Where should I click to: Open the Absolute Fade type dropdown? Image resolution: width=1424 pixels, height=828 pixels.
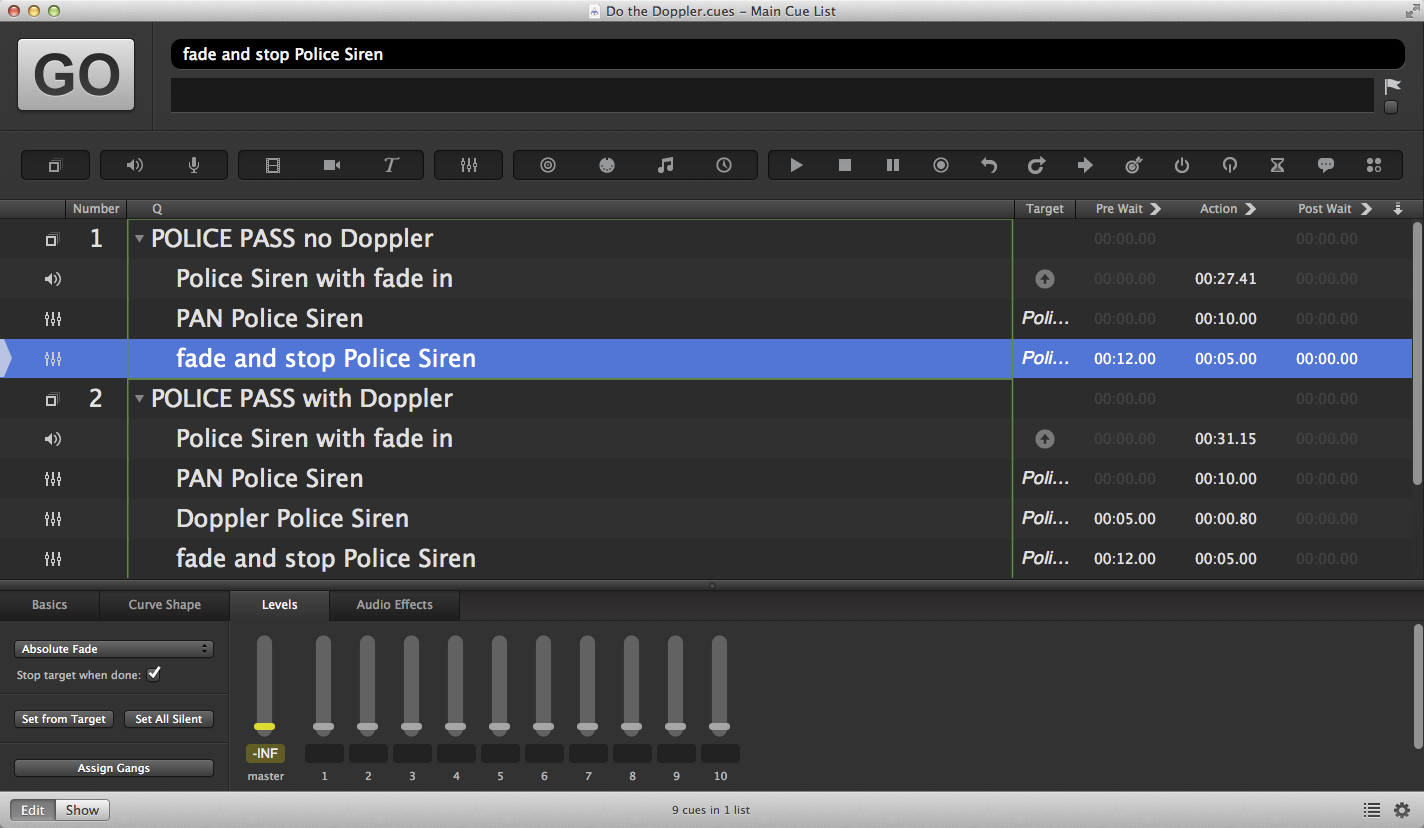(114, 649)
